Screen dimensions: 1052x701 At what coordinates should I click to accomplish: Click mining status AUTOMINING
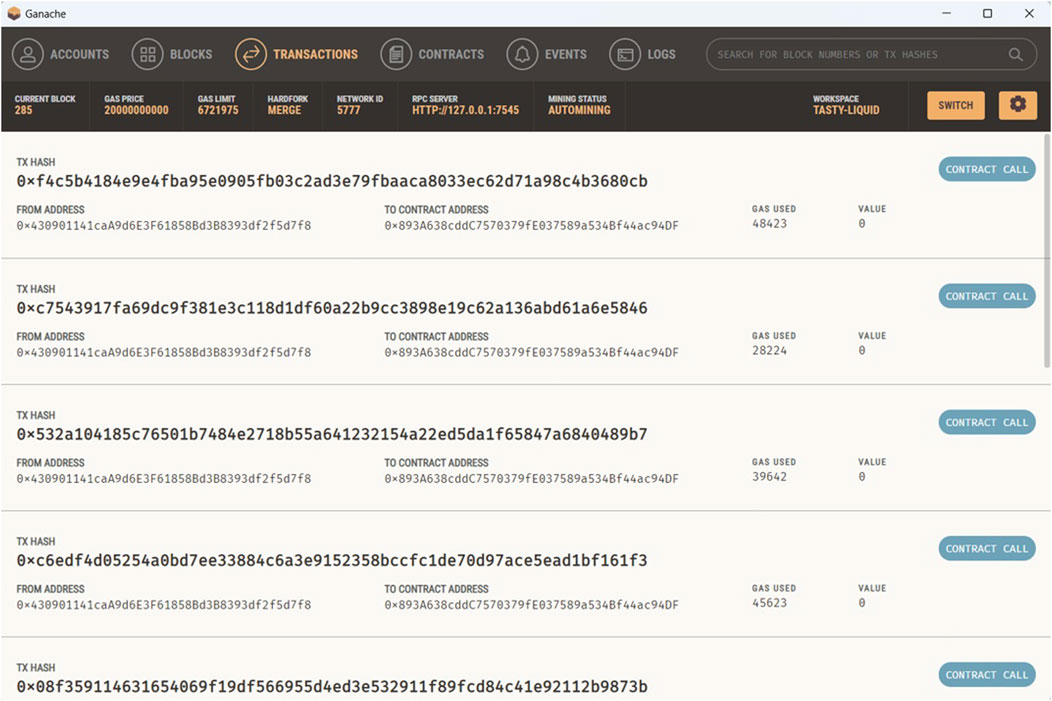pyautogui.click(x=579, y=110)
